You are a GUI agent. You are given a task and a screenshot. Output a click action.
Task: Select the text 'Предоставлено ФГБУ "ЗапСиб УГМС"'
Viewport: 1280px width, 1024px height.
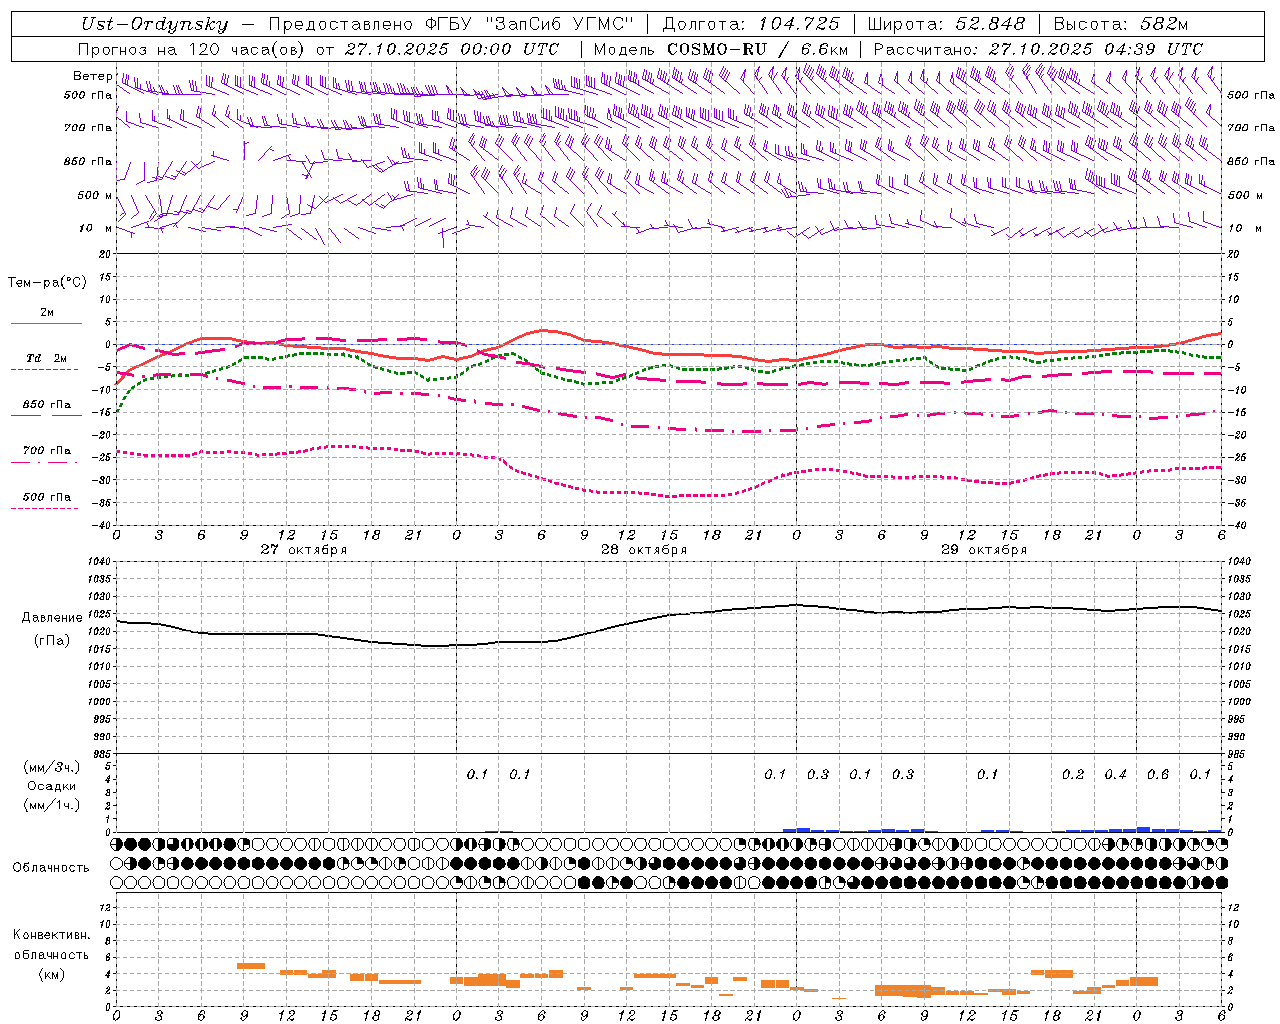point(451,24)
